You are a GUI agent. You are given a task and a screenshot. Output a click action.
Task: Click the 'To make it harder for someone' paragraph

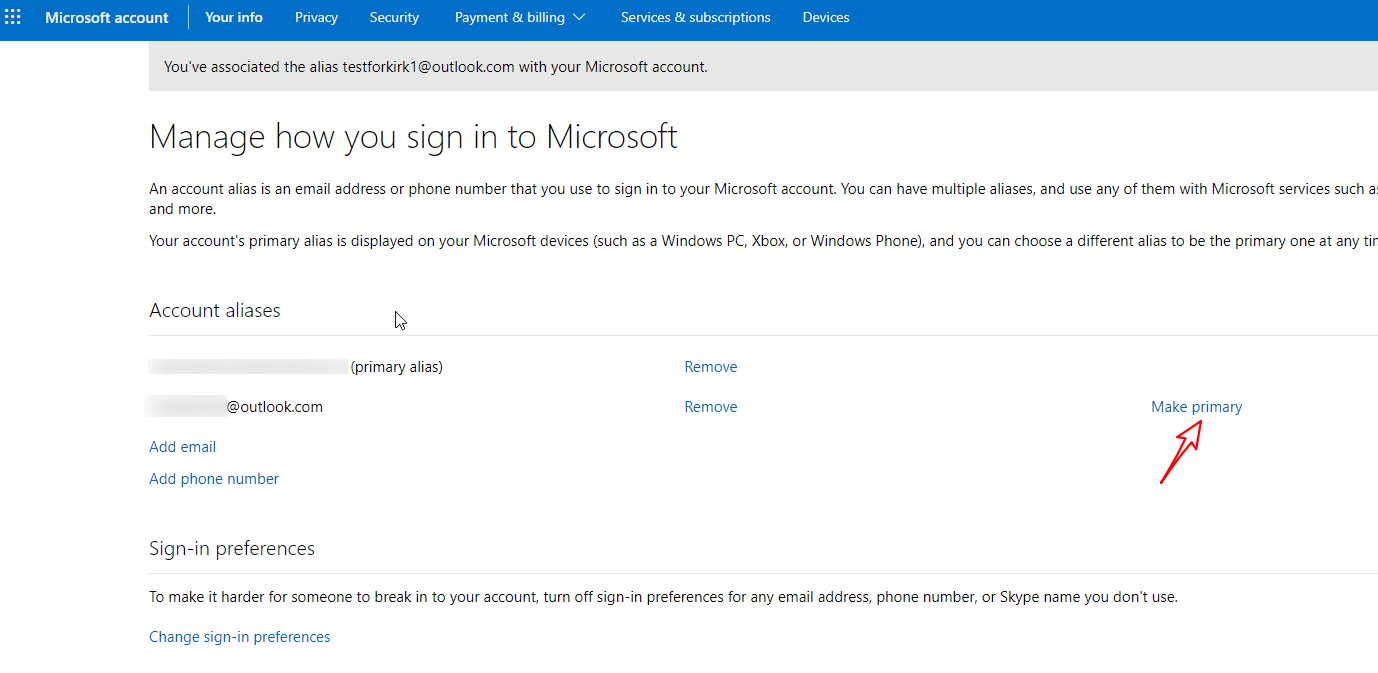click(x=664, y=597)
